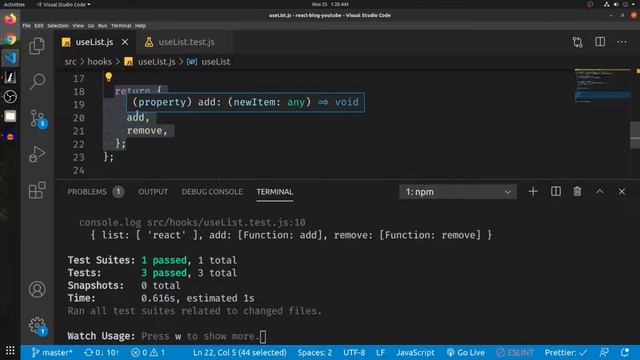The height and width of the screenshot is (360, 640).
Task: Open the Edit menu
Action: 39,26
